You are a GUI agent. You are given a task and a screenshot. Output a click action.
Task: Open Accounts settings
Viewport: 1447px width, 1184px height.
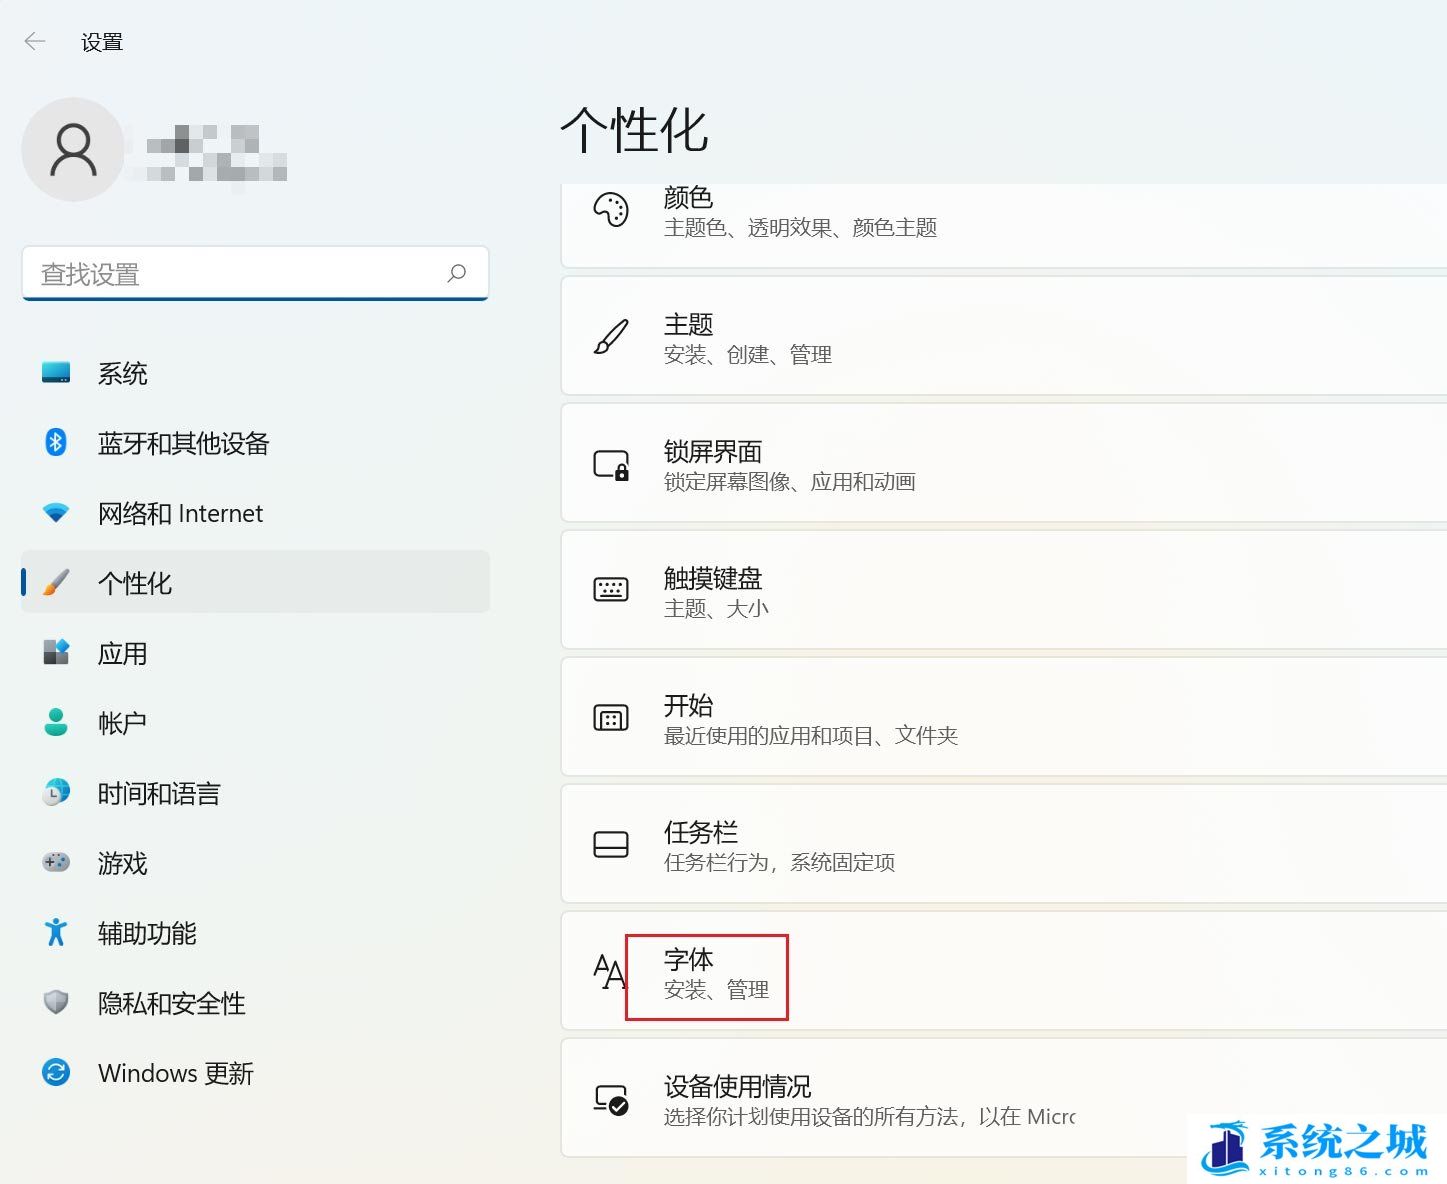[x=122, y=723]
